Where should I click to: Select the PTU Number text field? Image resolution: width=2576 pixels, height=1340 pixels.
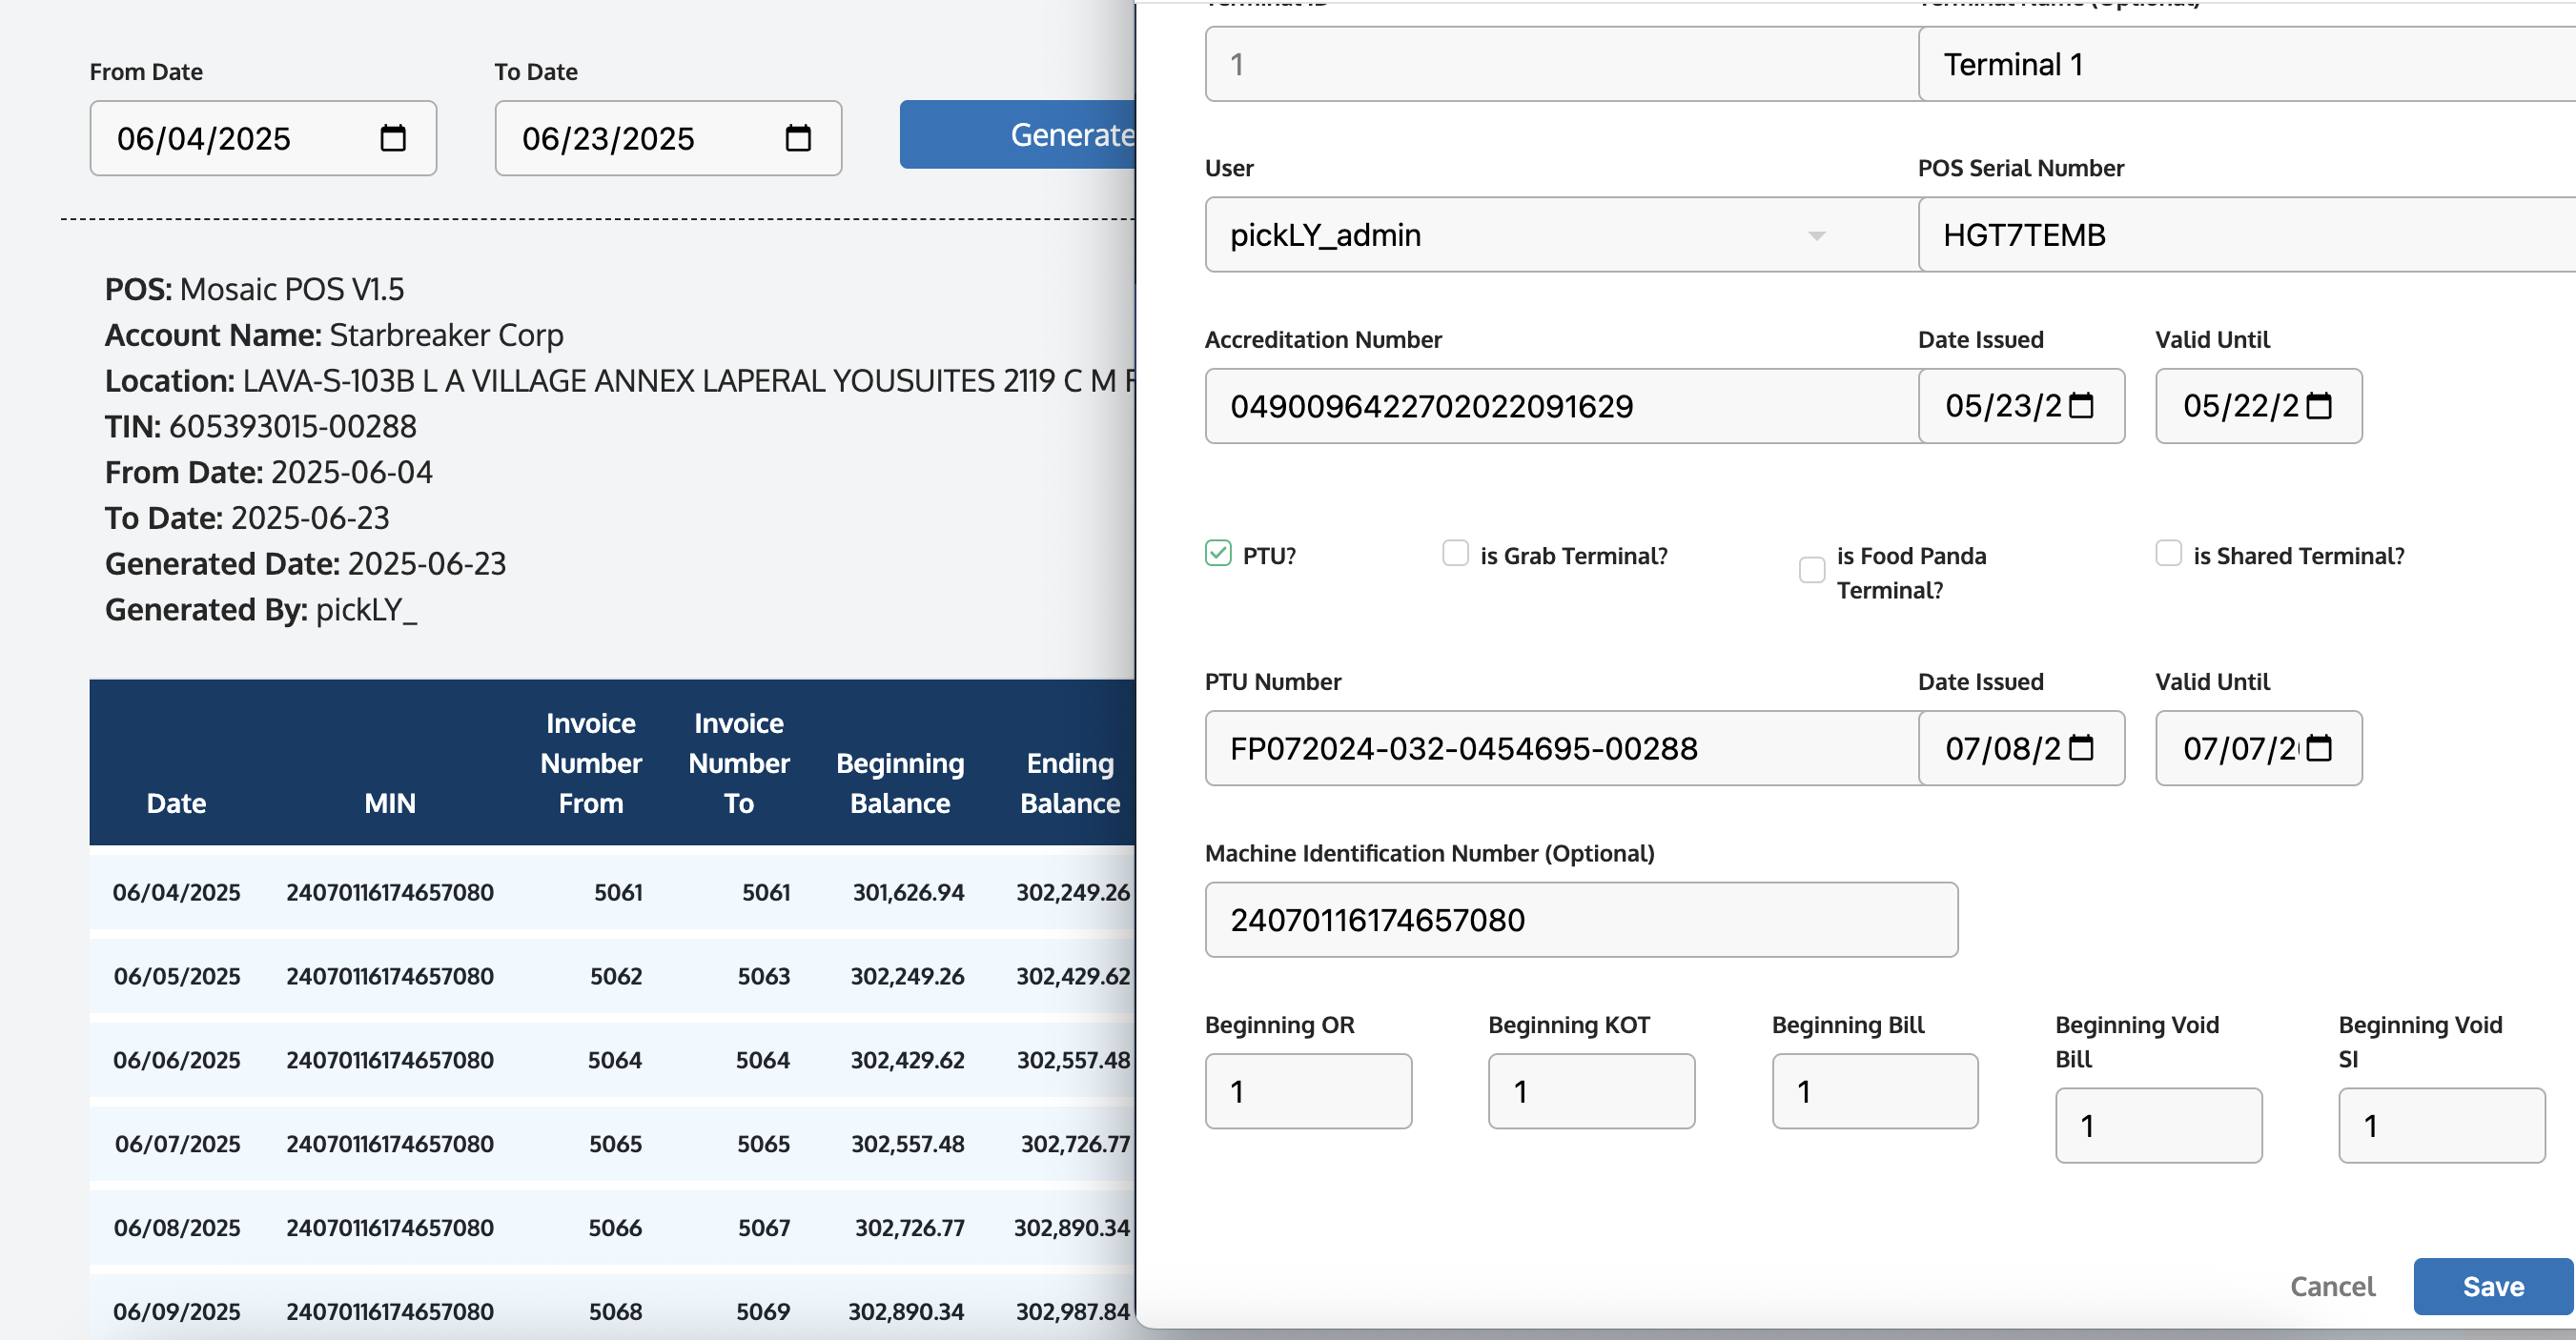1560,748
